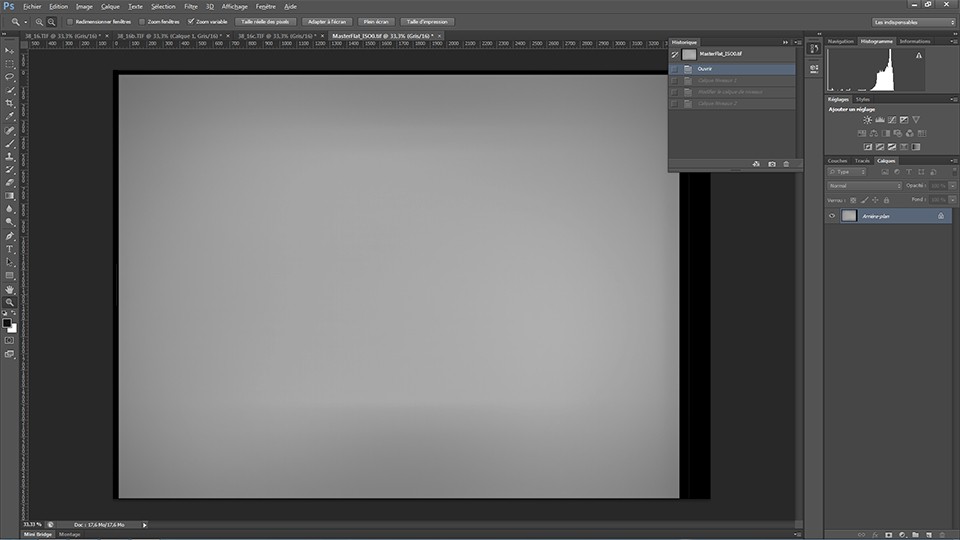Open the Les indispensables workspace dropdown
960x540 pixels.
[x=913, y=22]
